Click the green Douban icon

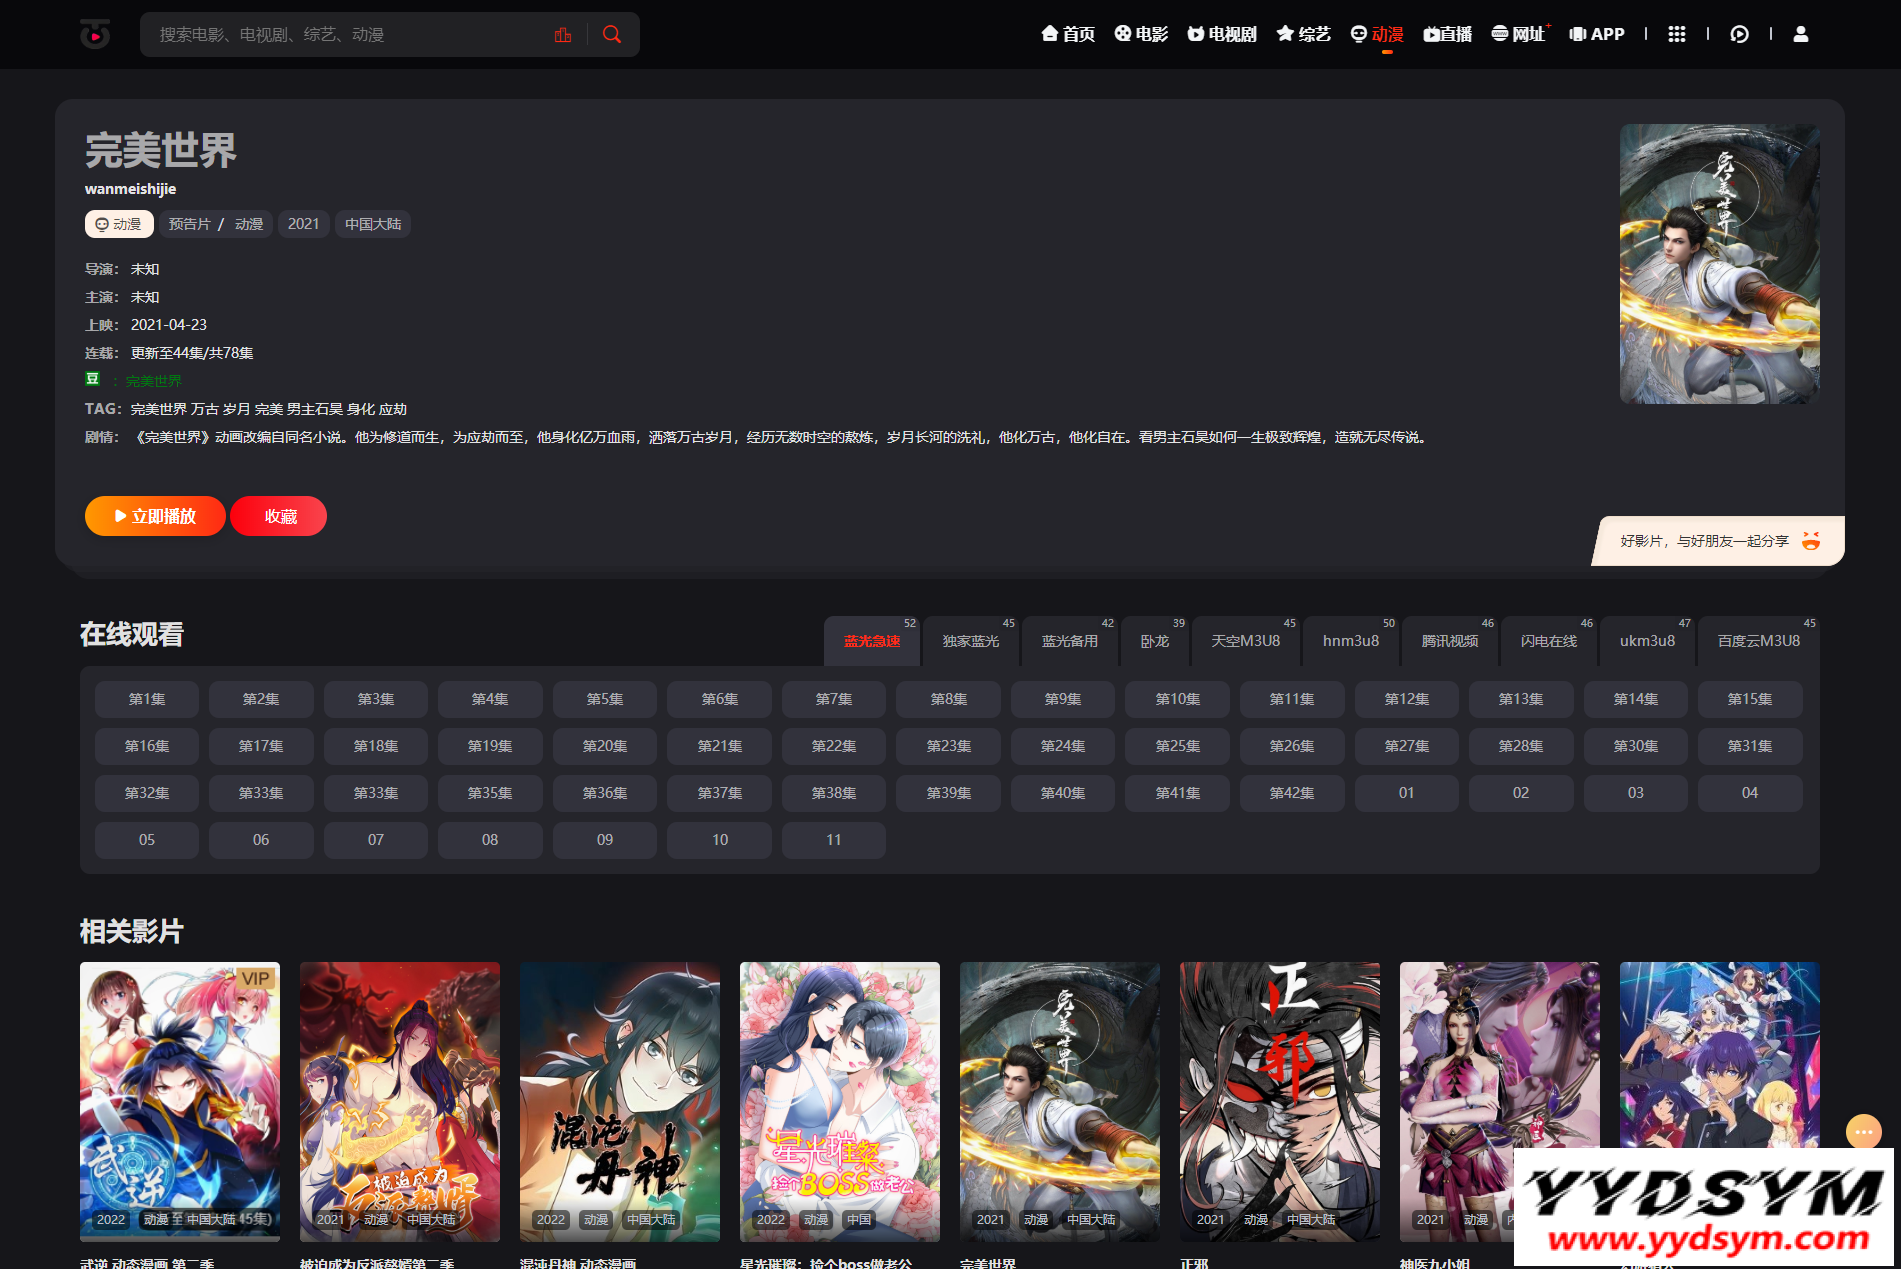point(92,379)
